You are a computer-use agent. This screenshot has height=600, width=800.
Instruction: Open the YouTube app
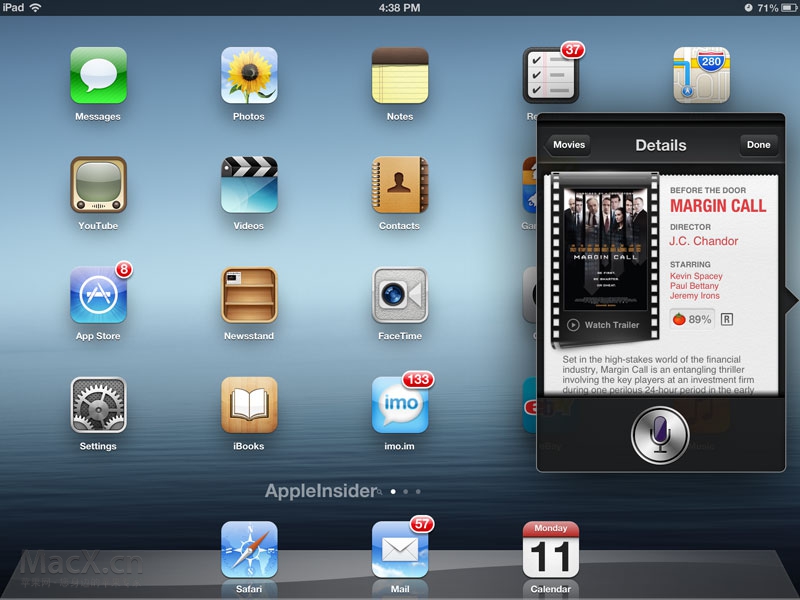[x=98, y=185]
